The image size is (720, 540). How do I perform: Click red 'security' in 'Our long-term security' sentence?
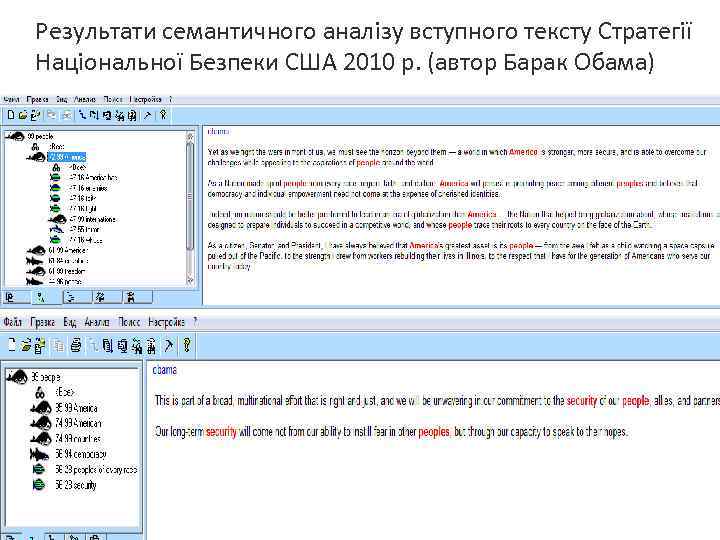tap(221, 432)
